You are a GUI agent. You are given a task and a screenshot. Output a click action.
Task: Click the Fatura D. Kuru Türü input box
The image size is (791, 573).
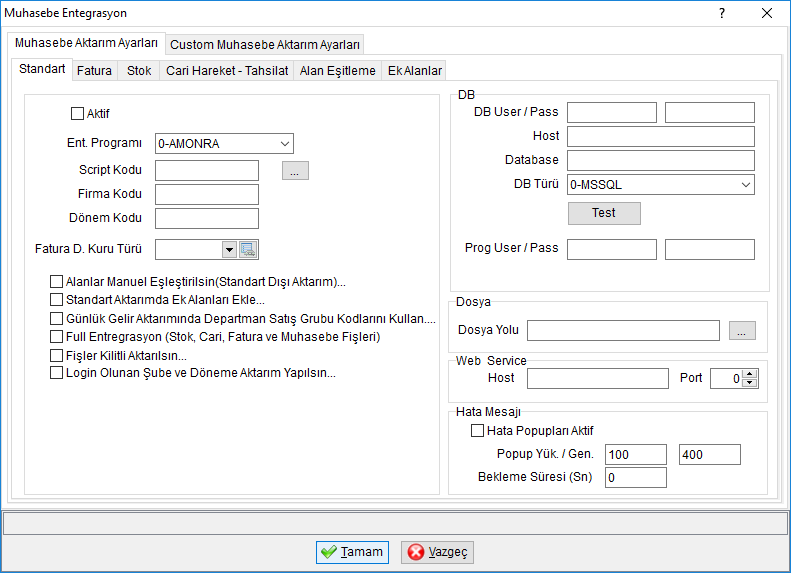(189, 250)
